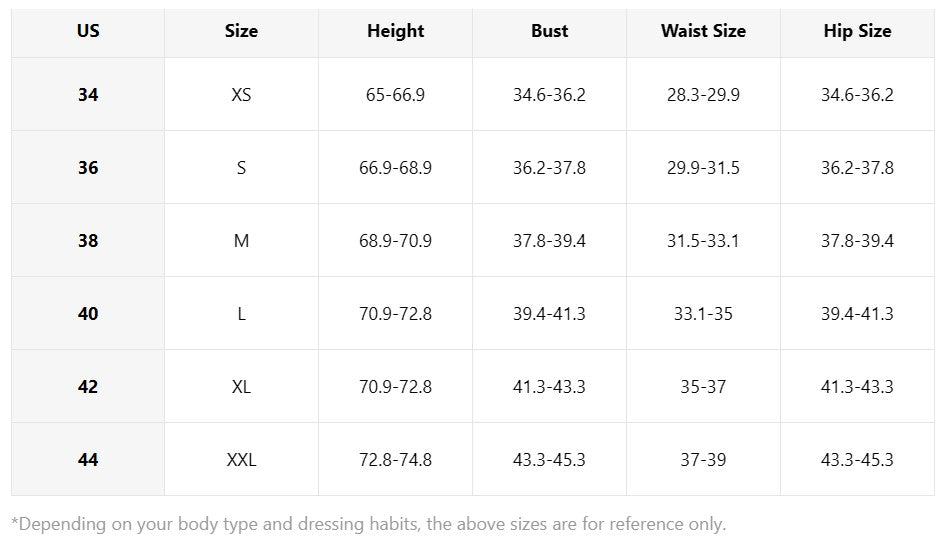
Task: Click the reference-only disclaimer text
Action: (368, 524)
